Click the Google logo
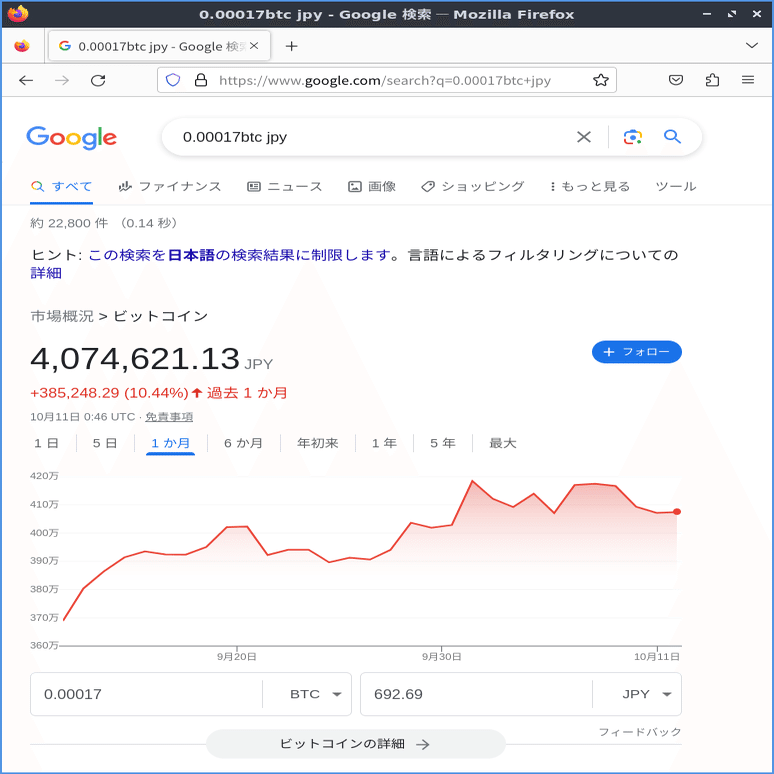Viewport: 774px width, 774px height. point(72,138)
